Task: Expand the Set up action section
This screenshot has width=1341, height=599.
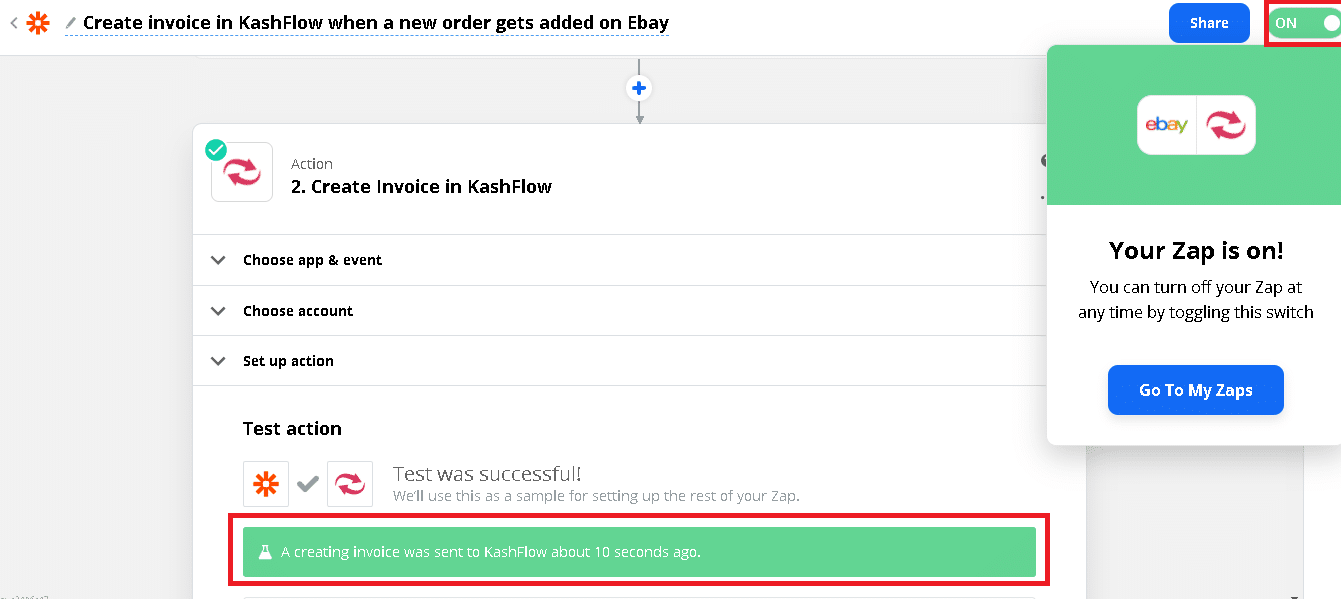Action: coord(288,361)
